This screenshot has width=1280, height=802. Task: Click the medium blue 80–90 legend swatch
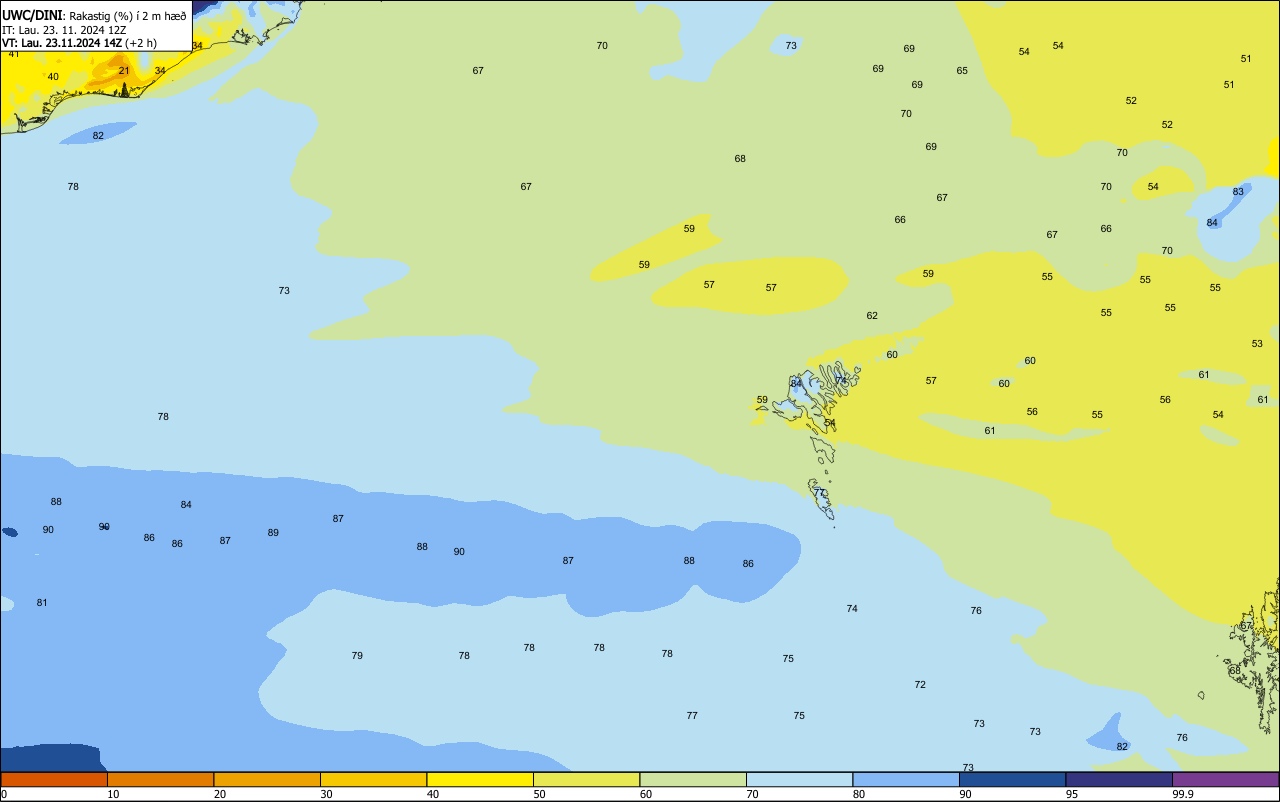(906, 779)
